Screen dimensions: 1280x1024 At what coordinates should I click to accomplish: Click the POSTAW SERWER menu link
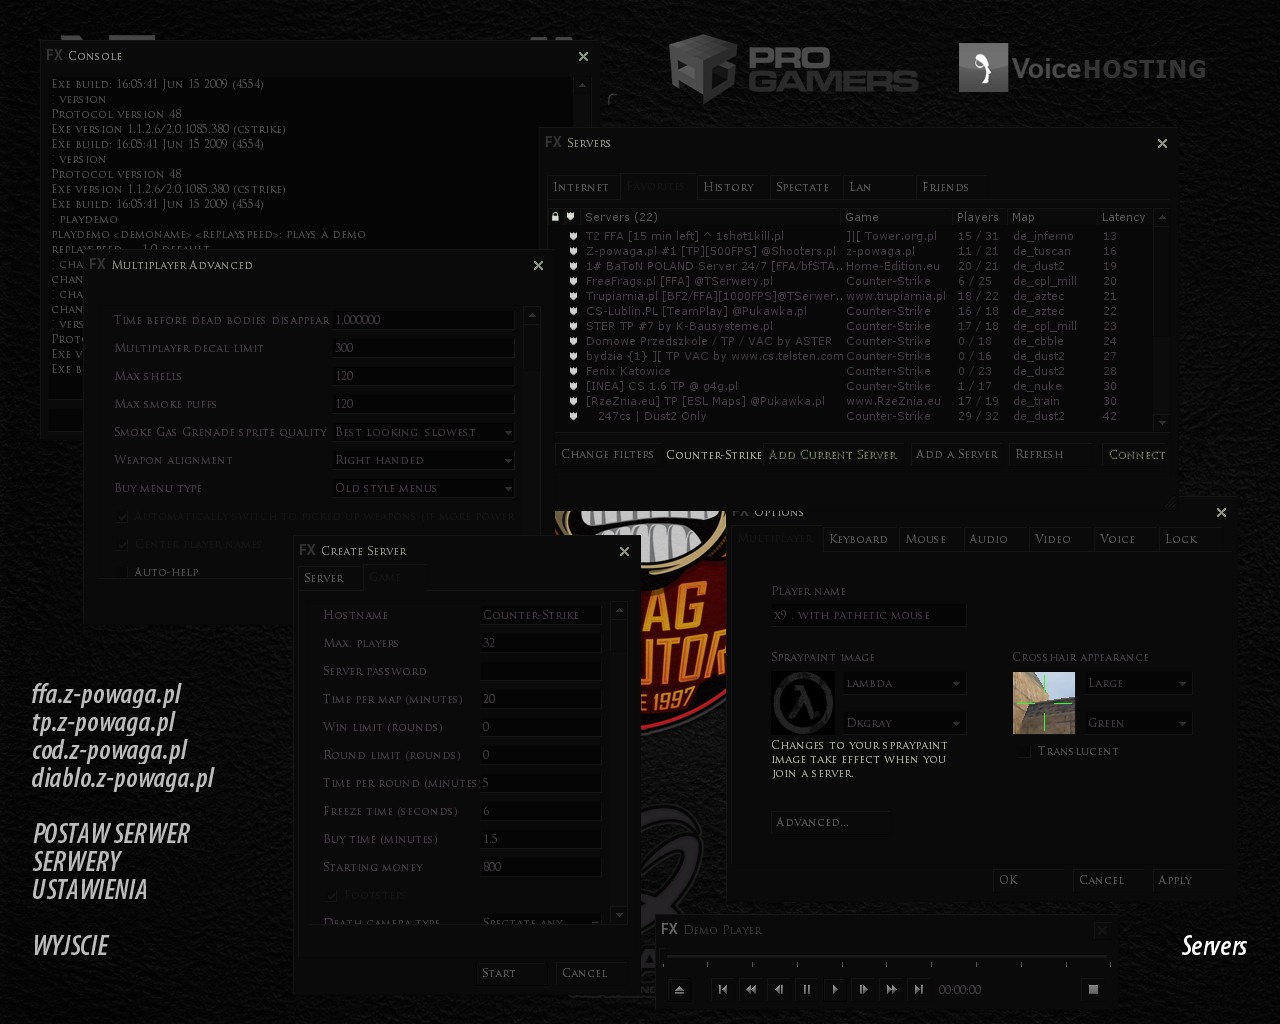tap(111, 834)
